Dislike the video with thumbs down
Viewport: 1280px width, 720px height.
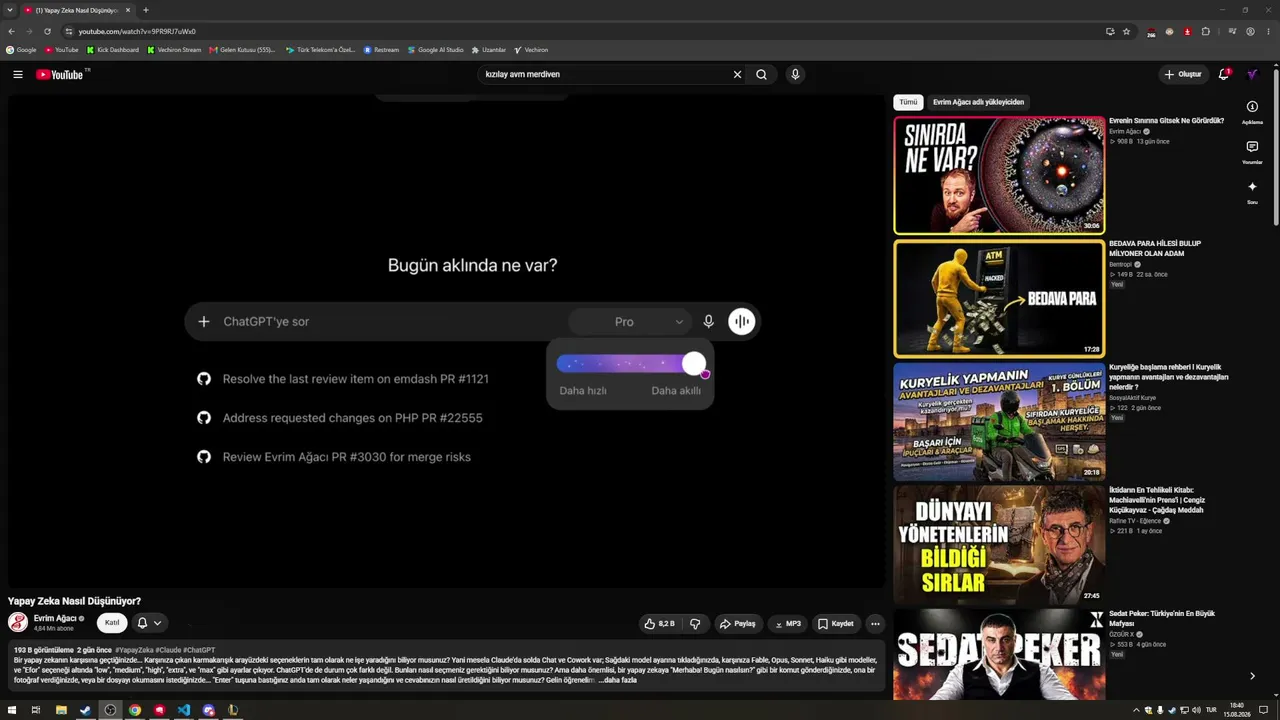pos(695,624)
